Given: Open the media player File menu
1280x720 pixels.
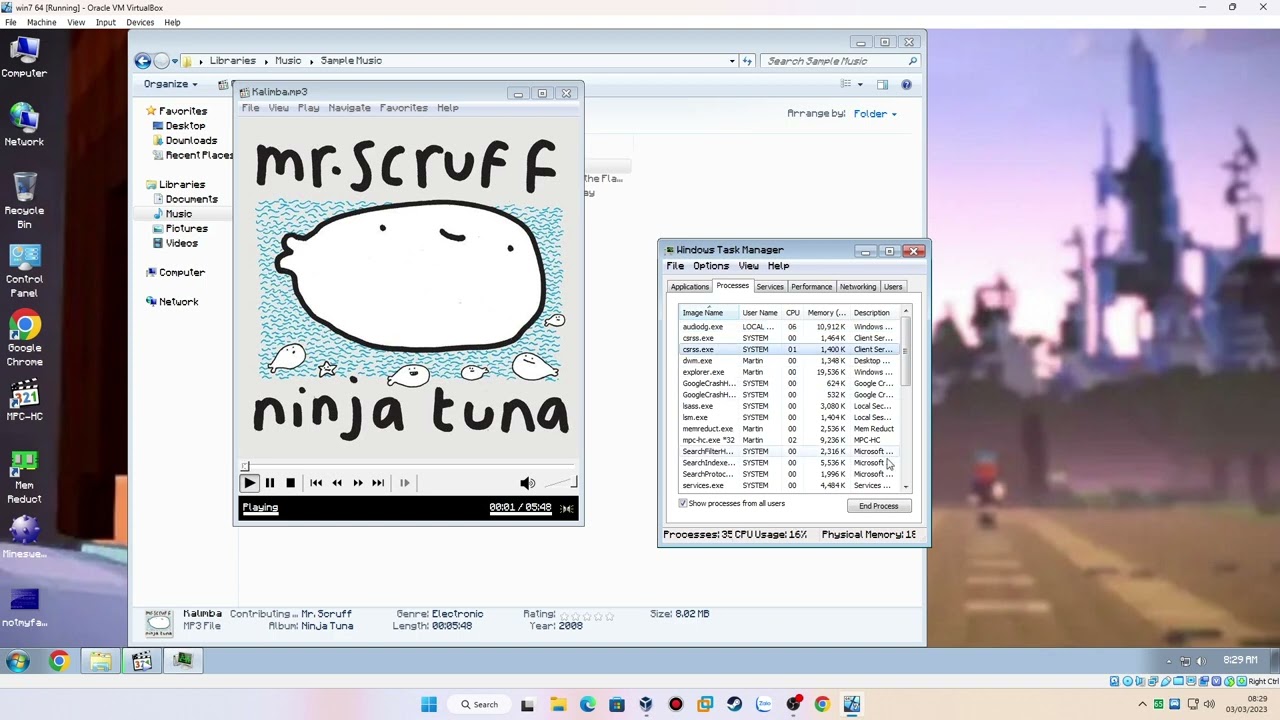Looking at the screenshot, I should (250, 108).
